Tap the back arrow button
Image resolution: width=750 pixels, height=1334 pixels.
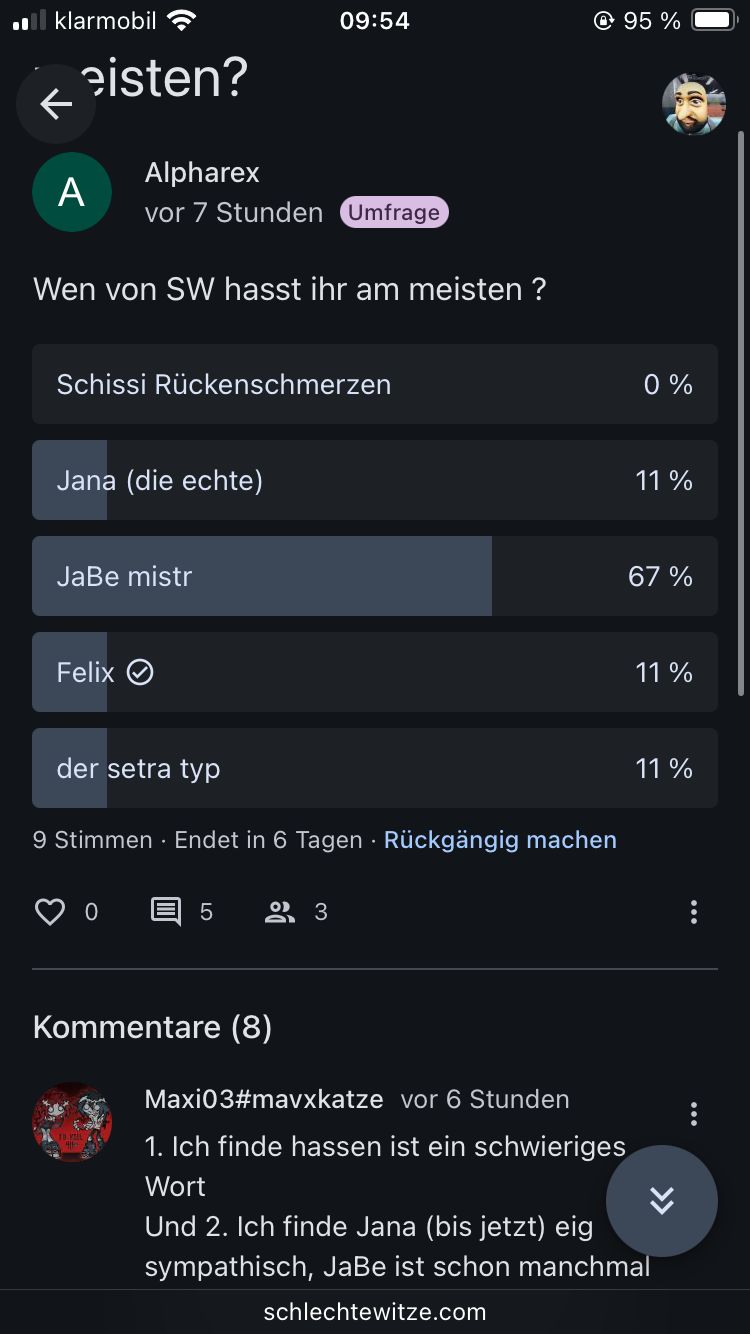click(56, 103)
